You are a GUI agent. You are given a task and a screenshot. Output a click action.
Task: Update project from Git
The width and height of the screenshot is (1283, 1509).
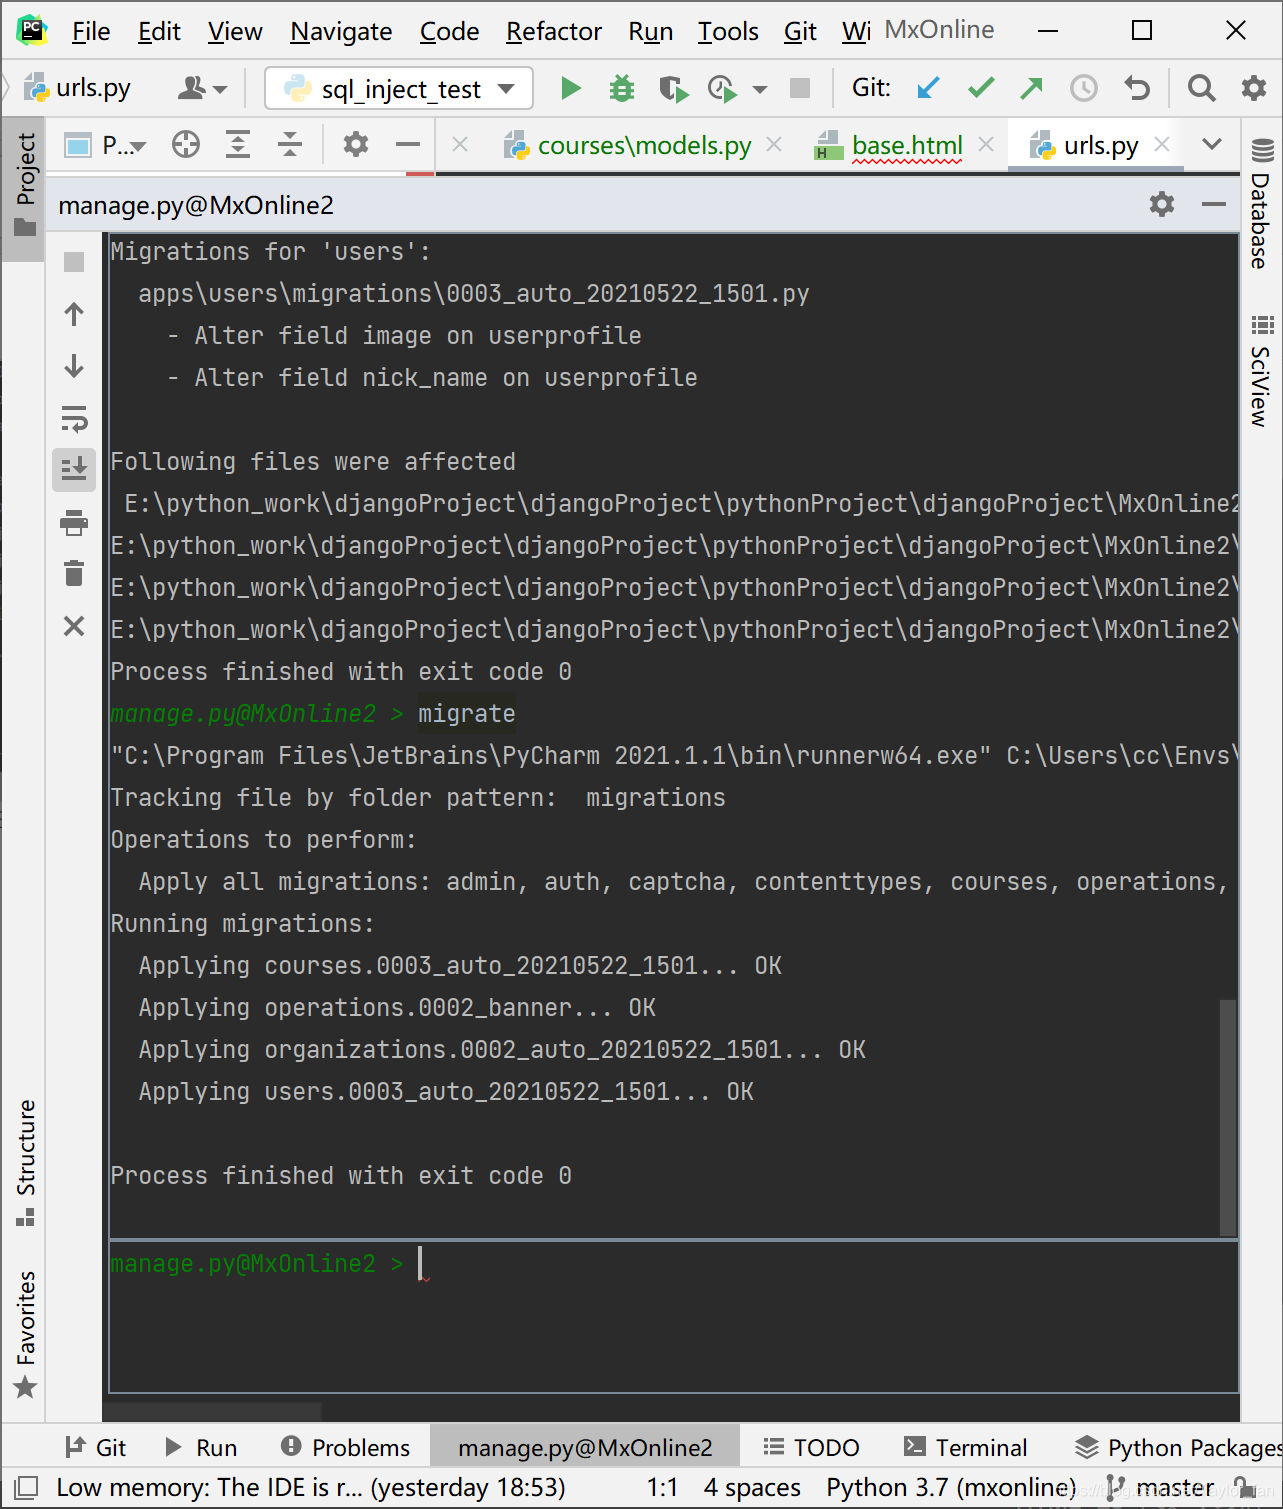pos(928,88)
